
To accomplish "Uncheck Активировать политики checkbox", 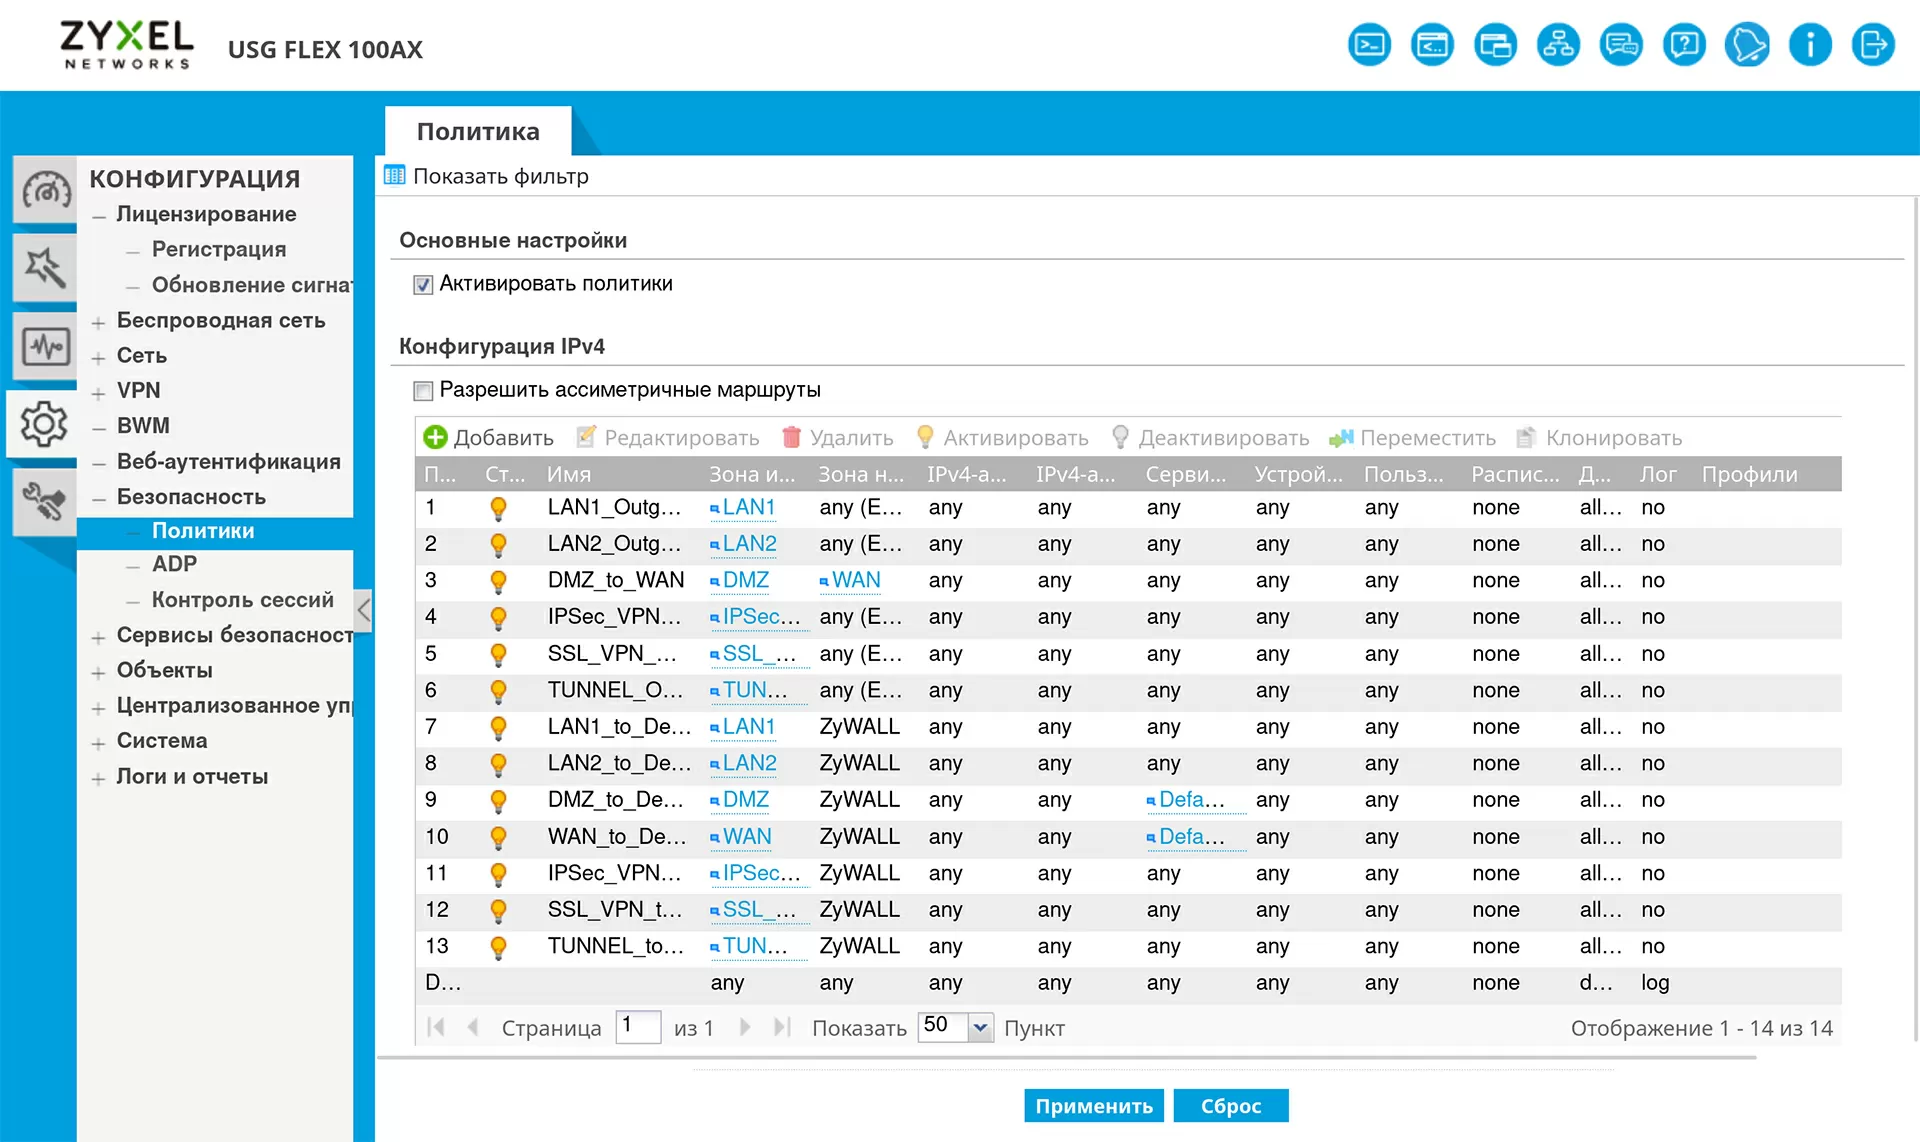I will (423, 284).
